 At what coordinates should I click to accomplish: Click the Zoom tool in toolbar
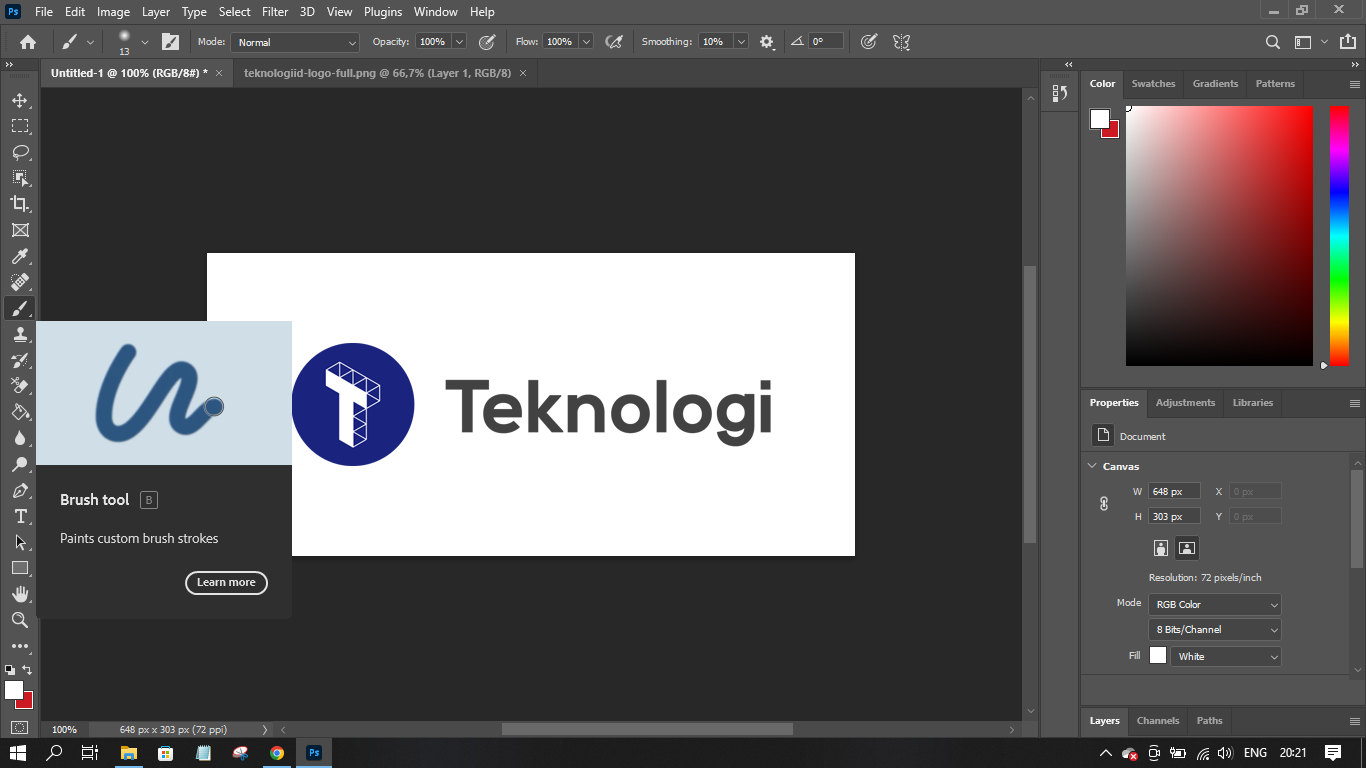pyautogui.click(x=19, y=620)
